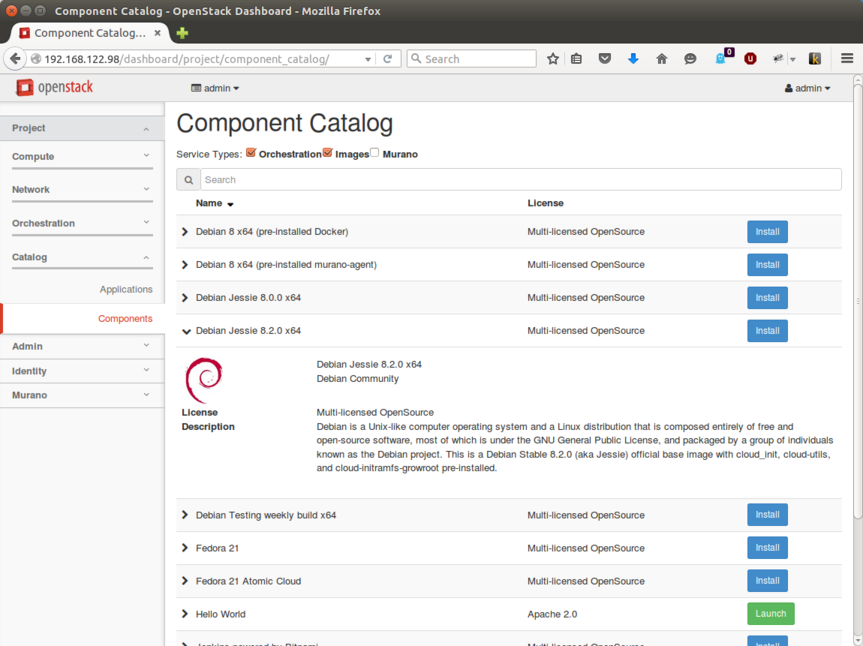
Task: Open the Firefox downloads arrow
Action: coord(632,58)
